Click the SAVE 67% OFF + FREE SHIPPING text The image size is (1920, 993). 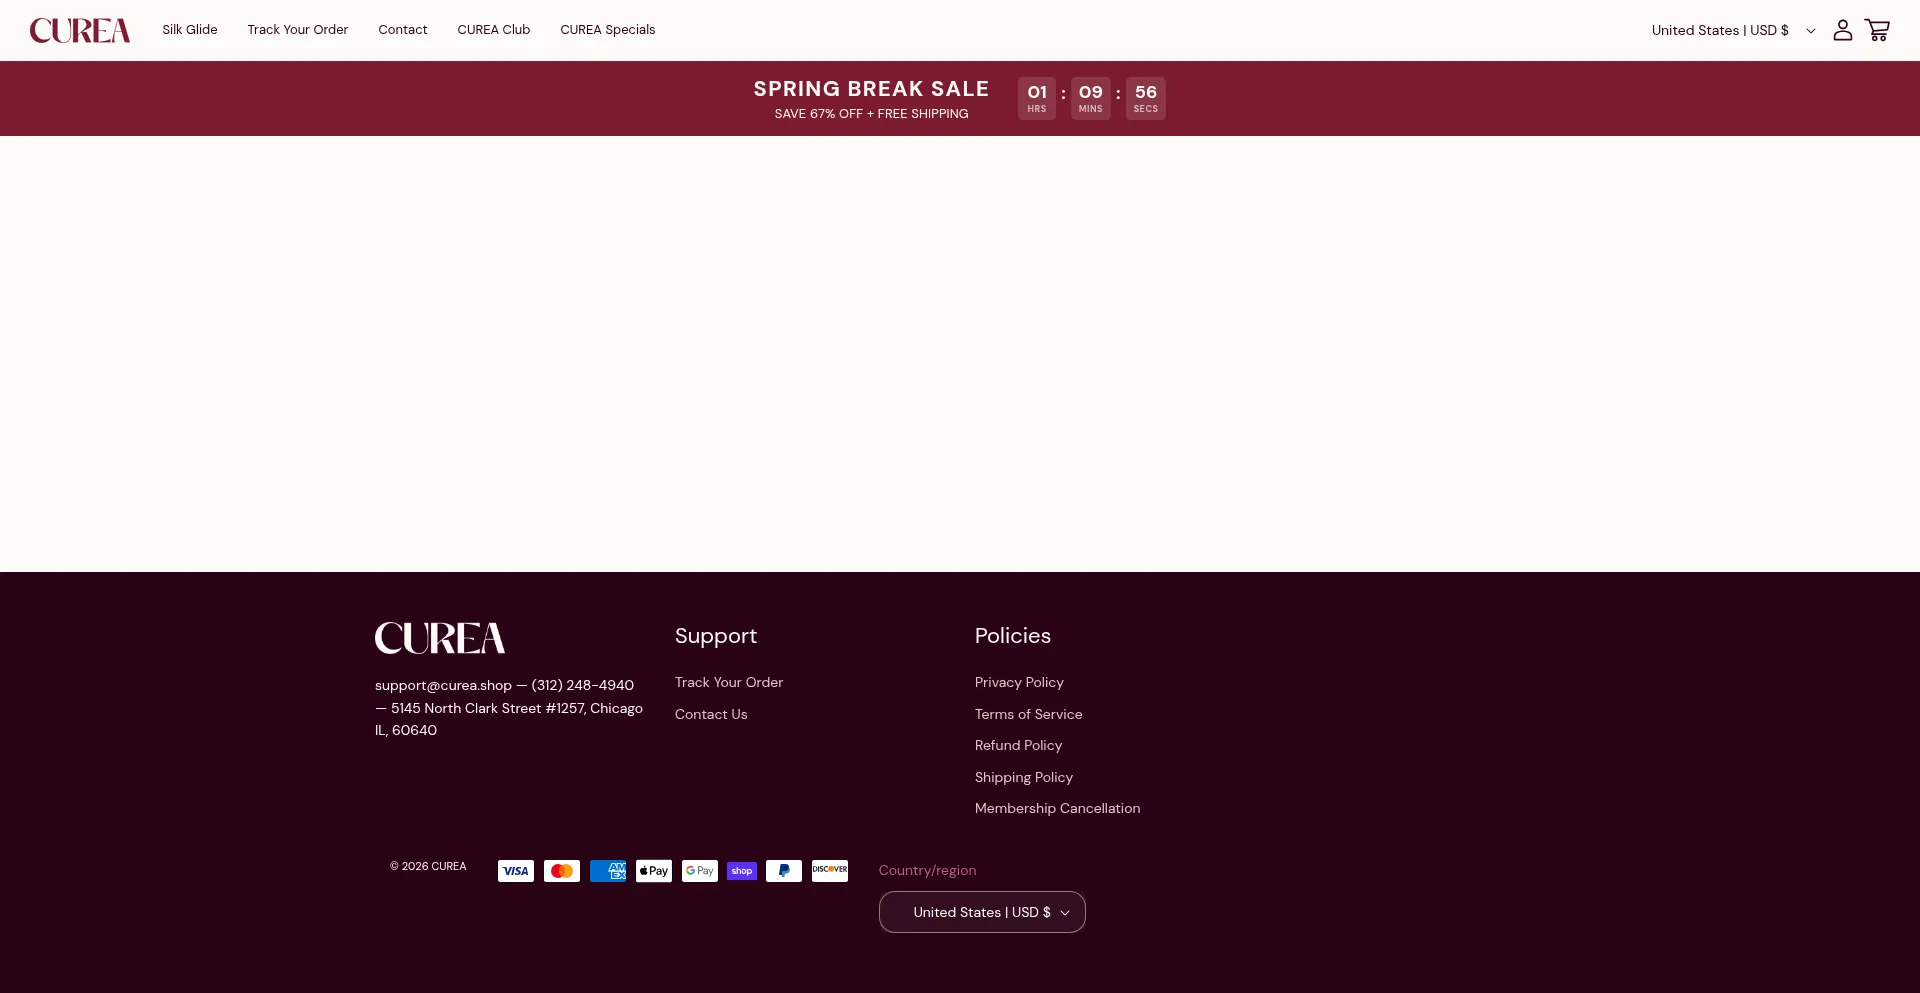pos(871,114)
